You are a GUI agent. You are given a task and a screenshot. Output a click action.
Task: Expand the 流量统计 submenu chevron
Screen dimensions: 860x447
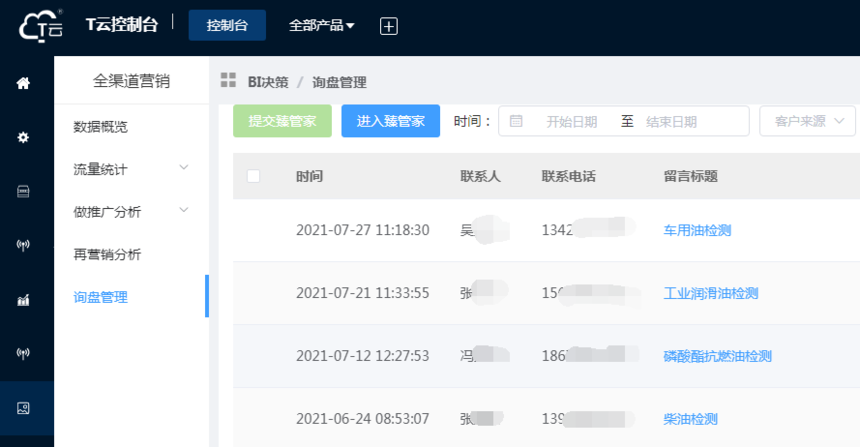(x=184, y=167)
